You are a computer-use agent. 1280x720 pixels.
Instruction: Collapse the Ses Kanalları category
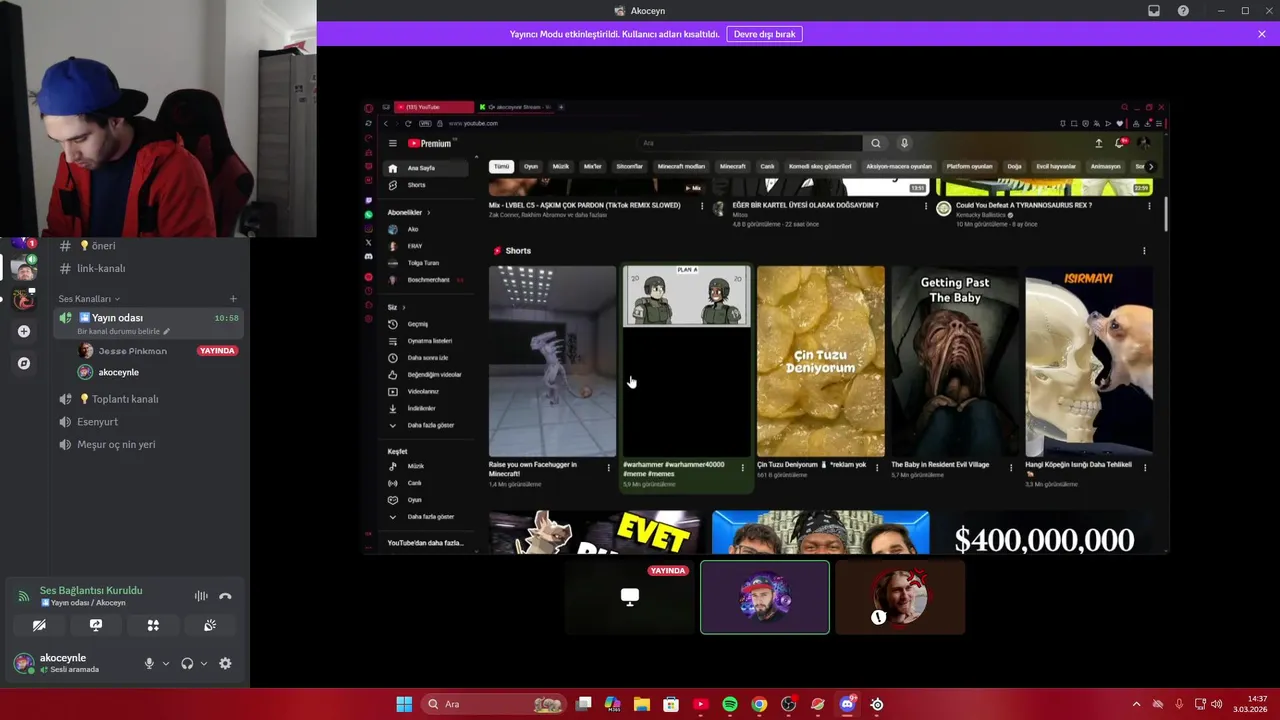89,299
